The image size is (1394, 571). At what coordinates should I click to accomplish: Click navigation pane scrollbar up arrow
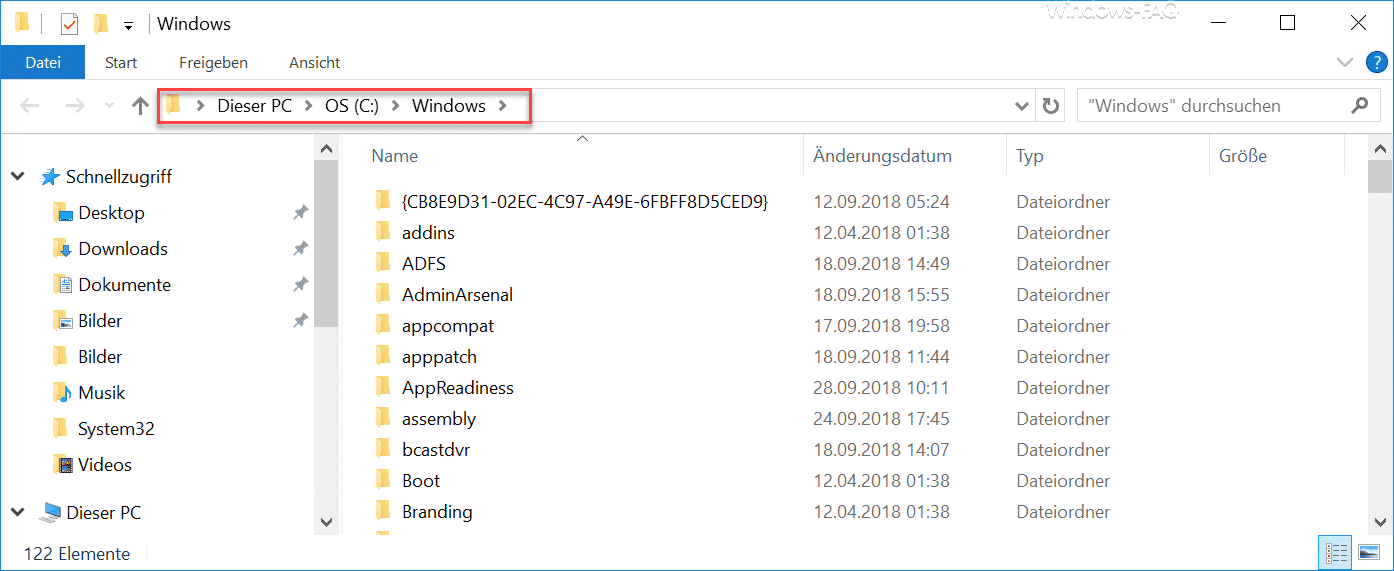[326, 148]
